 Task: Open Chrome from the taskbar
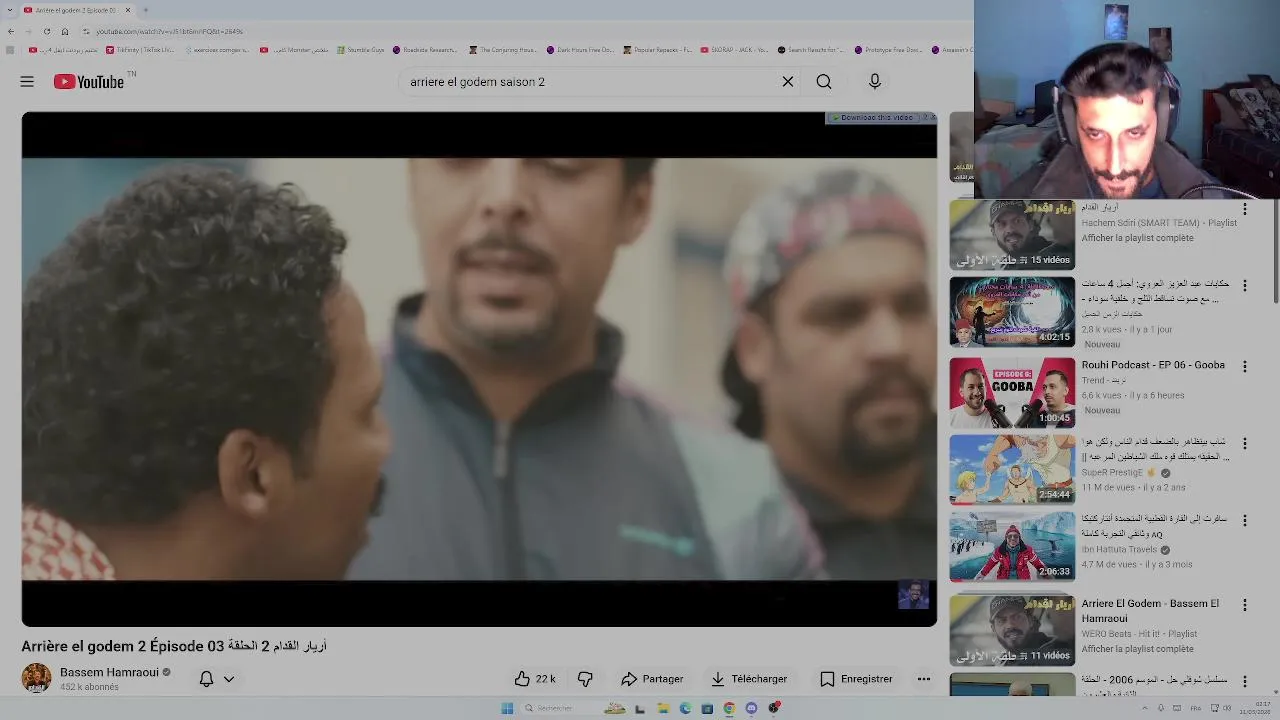click(x=729, y=708)
